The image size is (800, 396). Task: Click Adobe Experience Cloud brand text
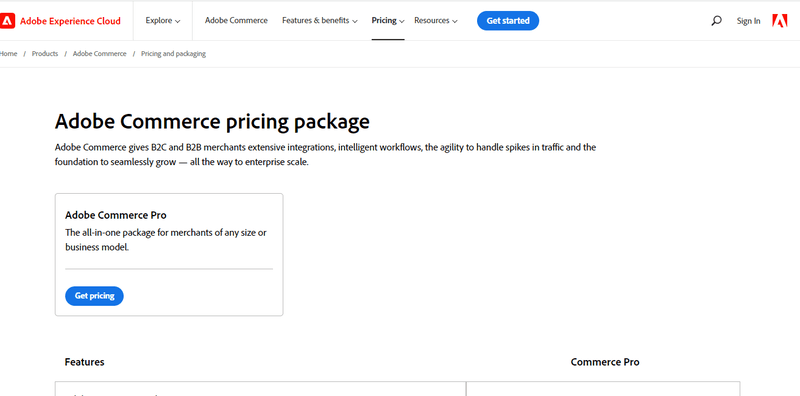coord(70,21)
